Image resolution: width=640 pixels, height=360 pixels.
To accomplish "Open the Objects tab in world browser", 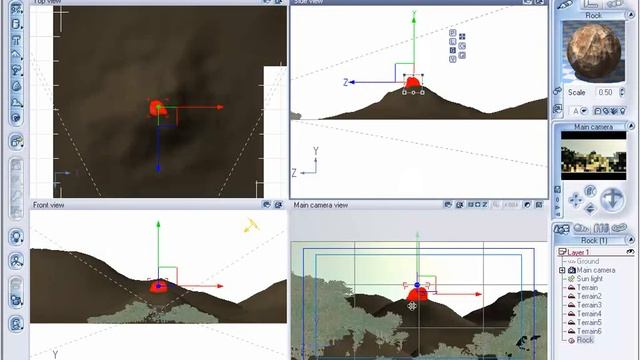I will tap(562, 229).
